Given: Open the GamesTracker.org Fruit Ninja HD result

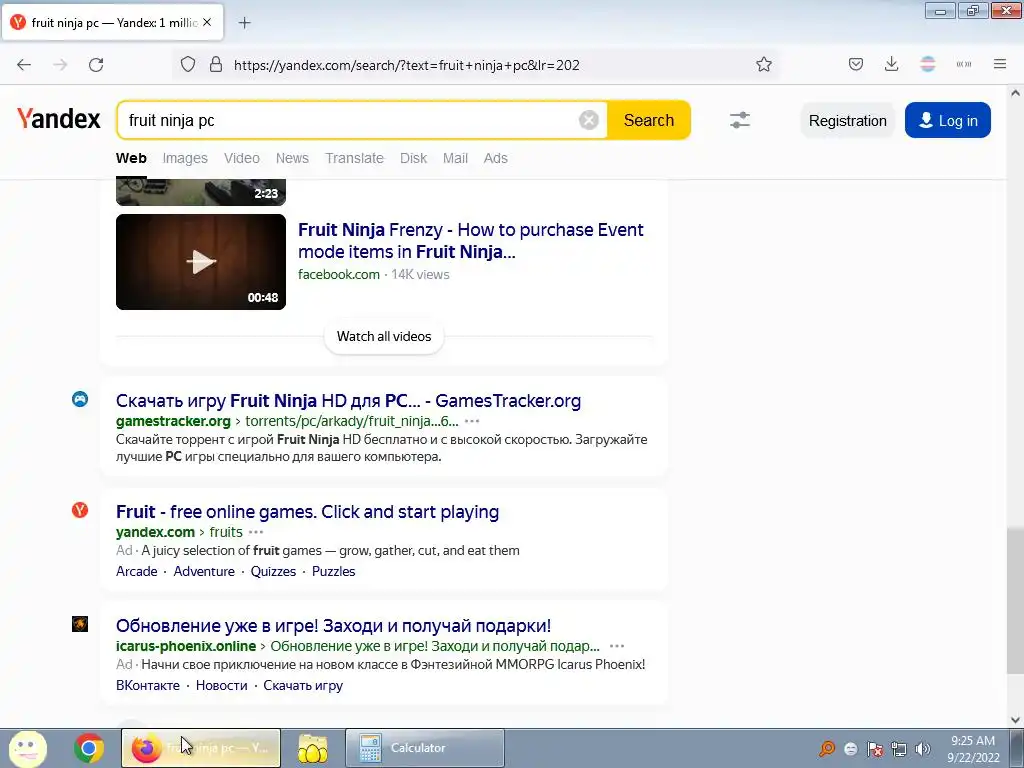Looking at the screenshot, I should coord(348,400).
